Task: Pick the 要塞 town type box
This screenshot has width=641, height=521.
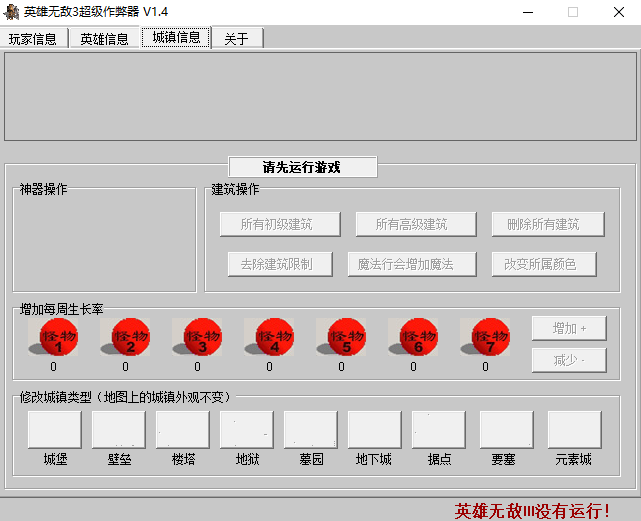Action: [507, 430]
